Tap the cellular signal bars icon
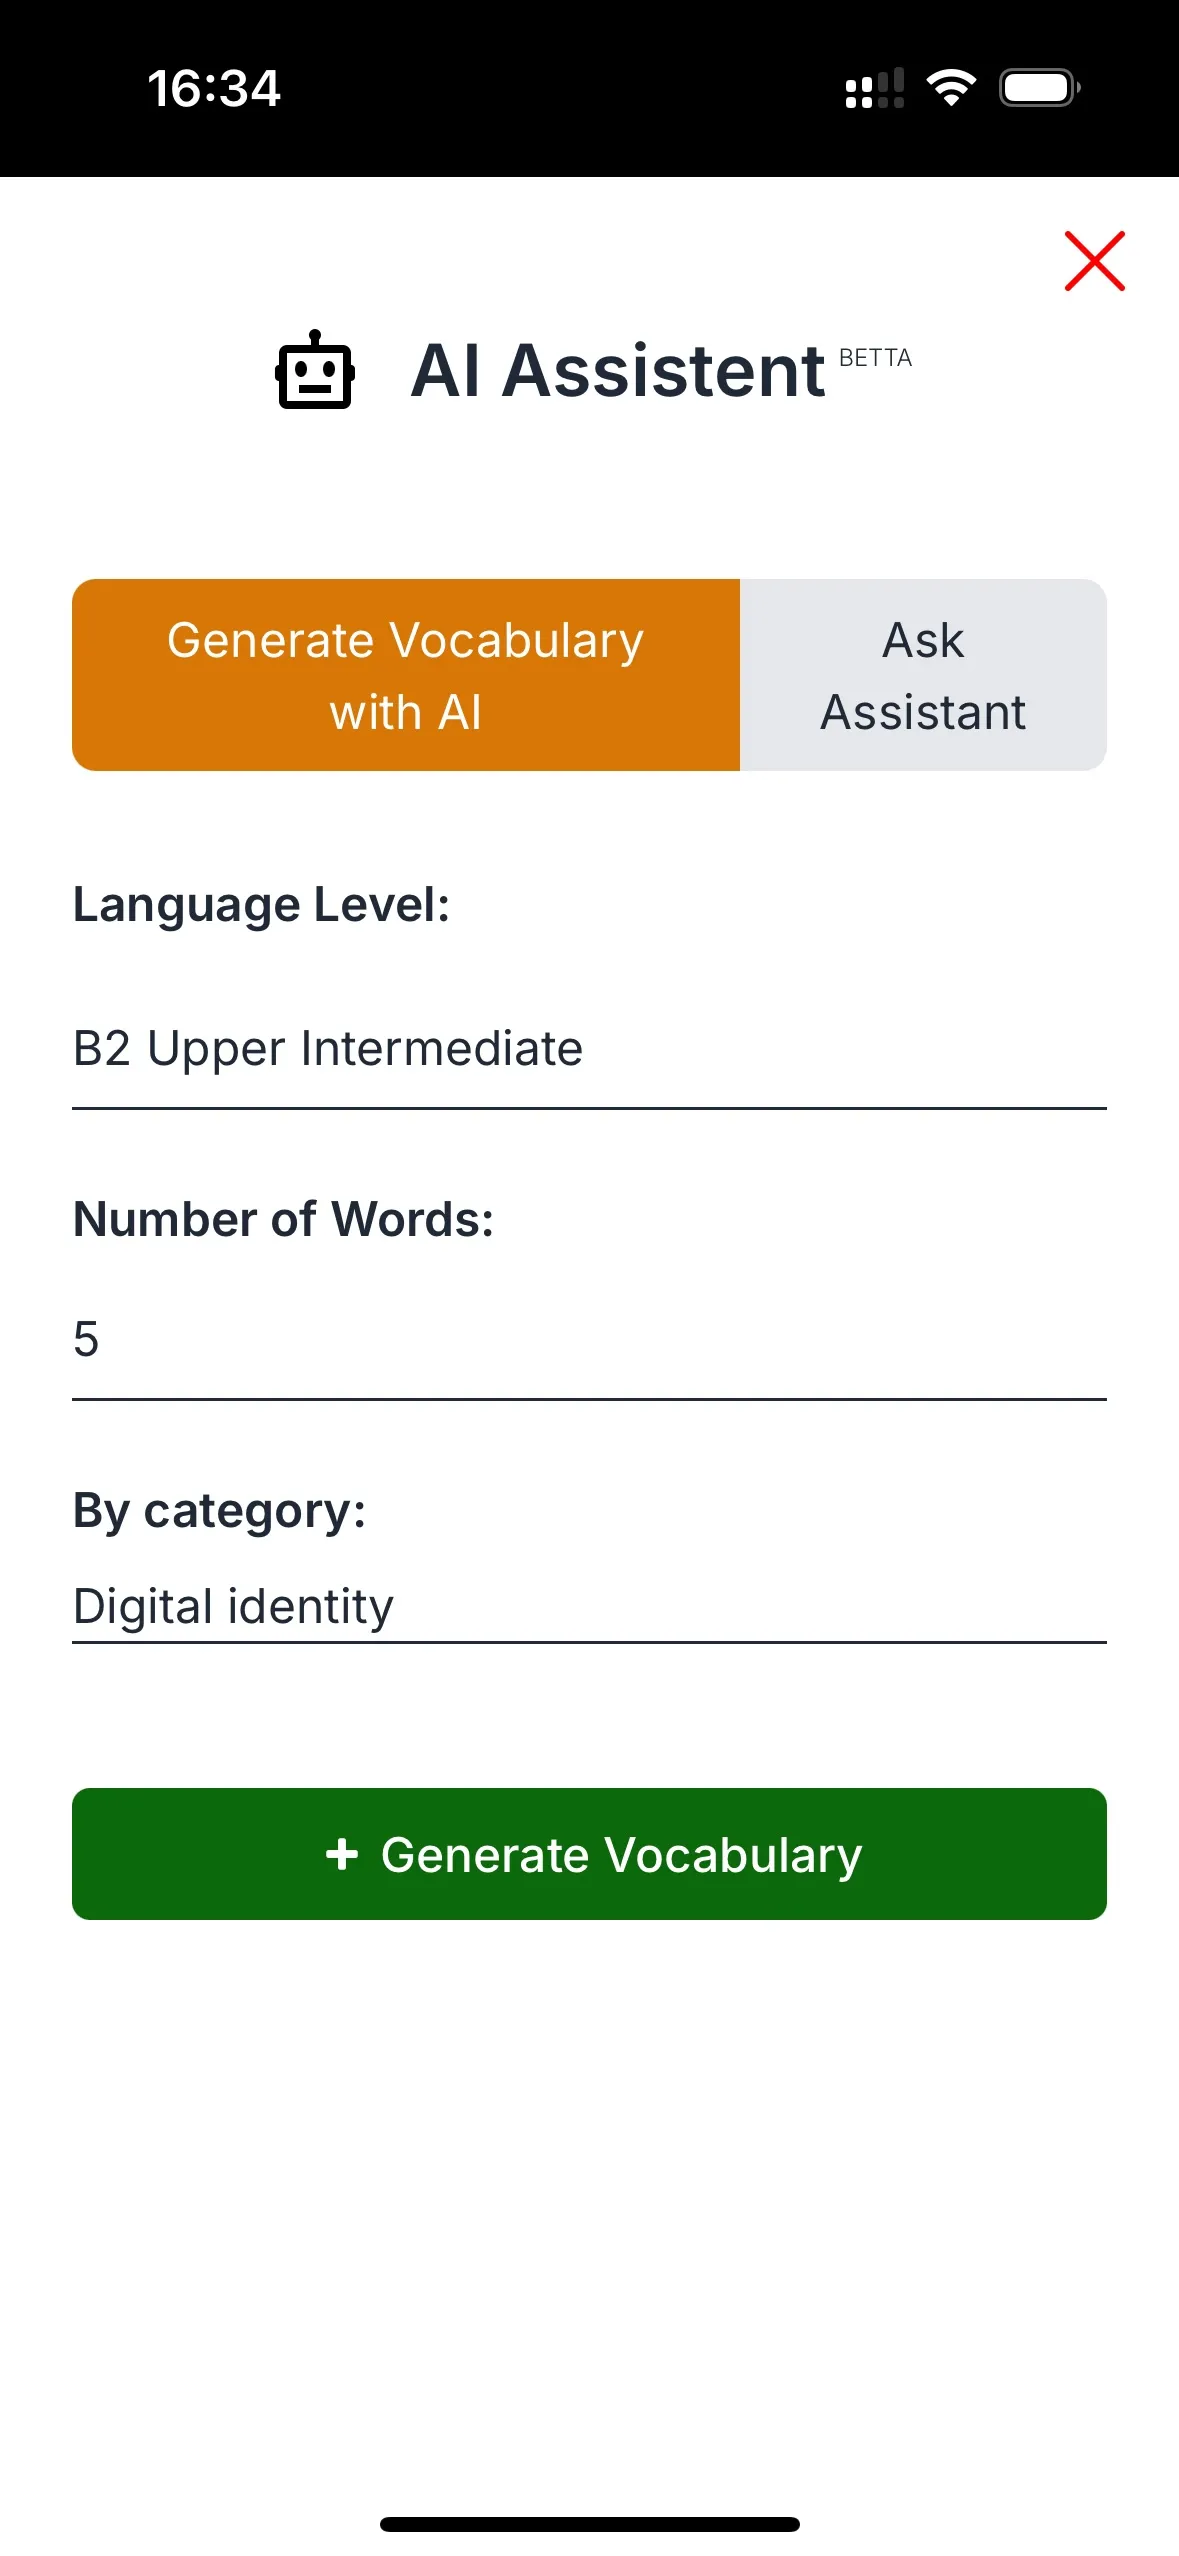The width and height of the screenshot is (1179, 2556). coord(874,88)
